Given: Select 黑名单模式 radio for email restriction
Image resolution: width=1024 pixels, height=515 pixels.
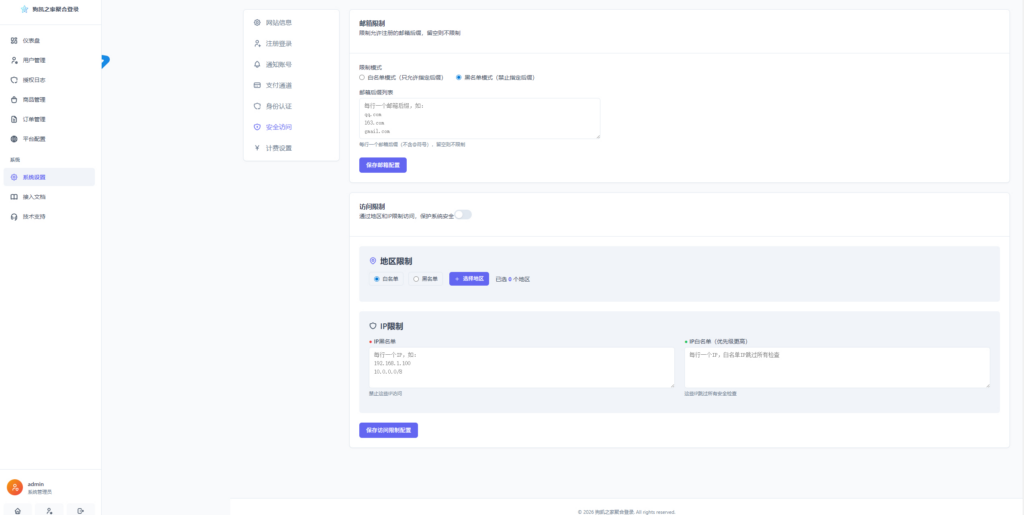Looking at the screenshot, I should (458, 77).
